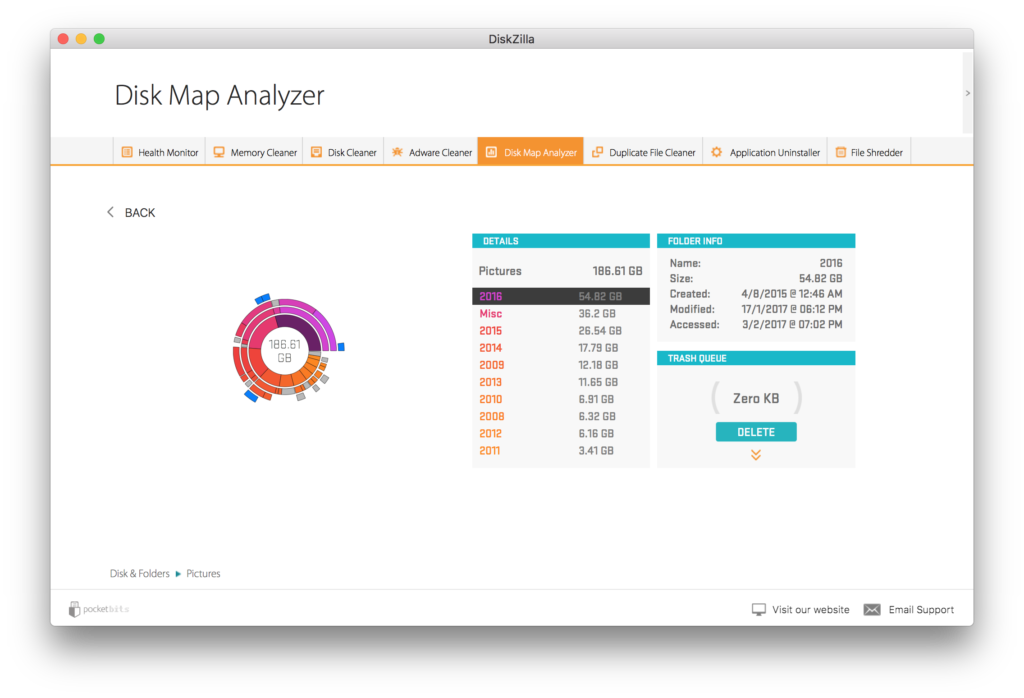1024x698 pixels.
Task: Click the 186.61 GB center of the disk map
Action: point(285,351)
